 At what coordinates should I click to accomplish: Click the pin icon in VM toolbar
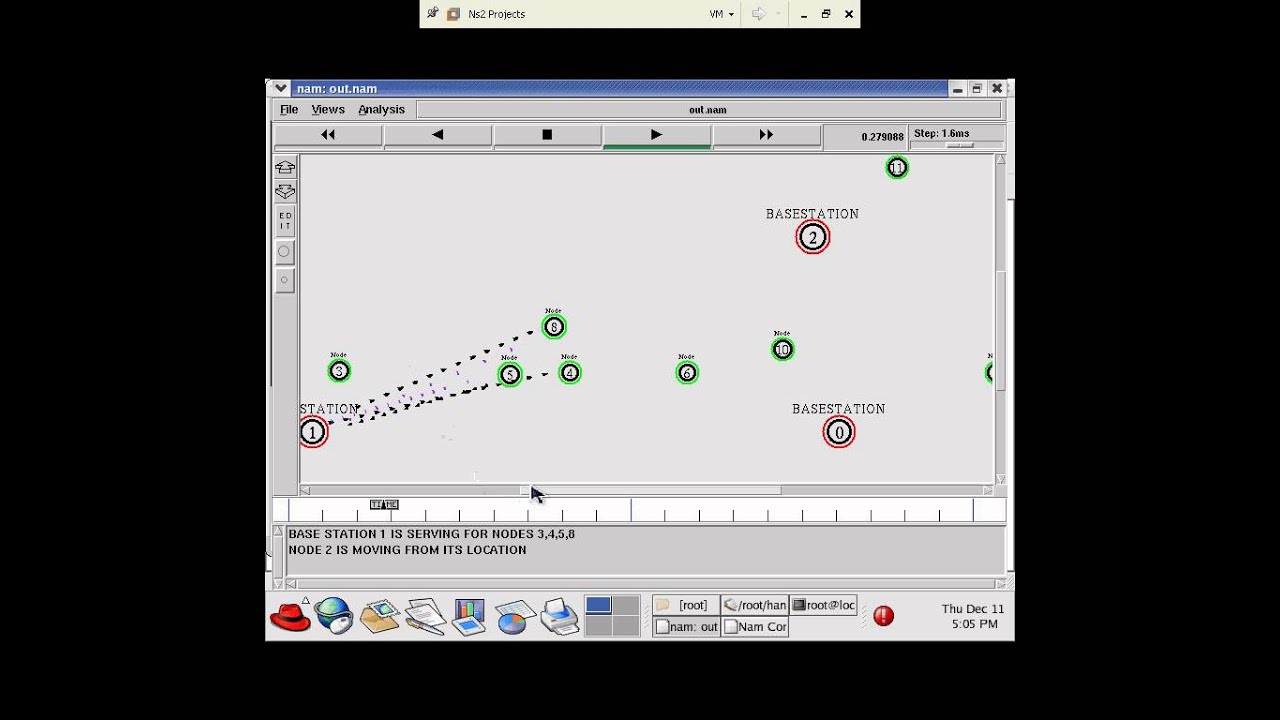click(432, 14)
